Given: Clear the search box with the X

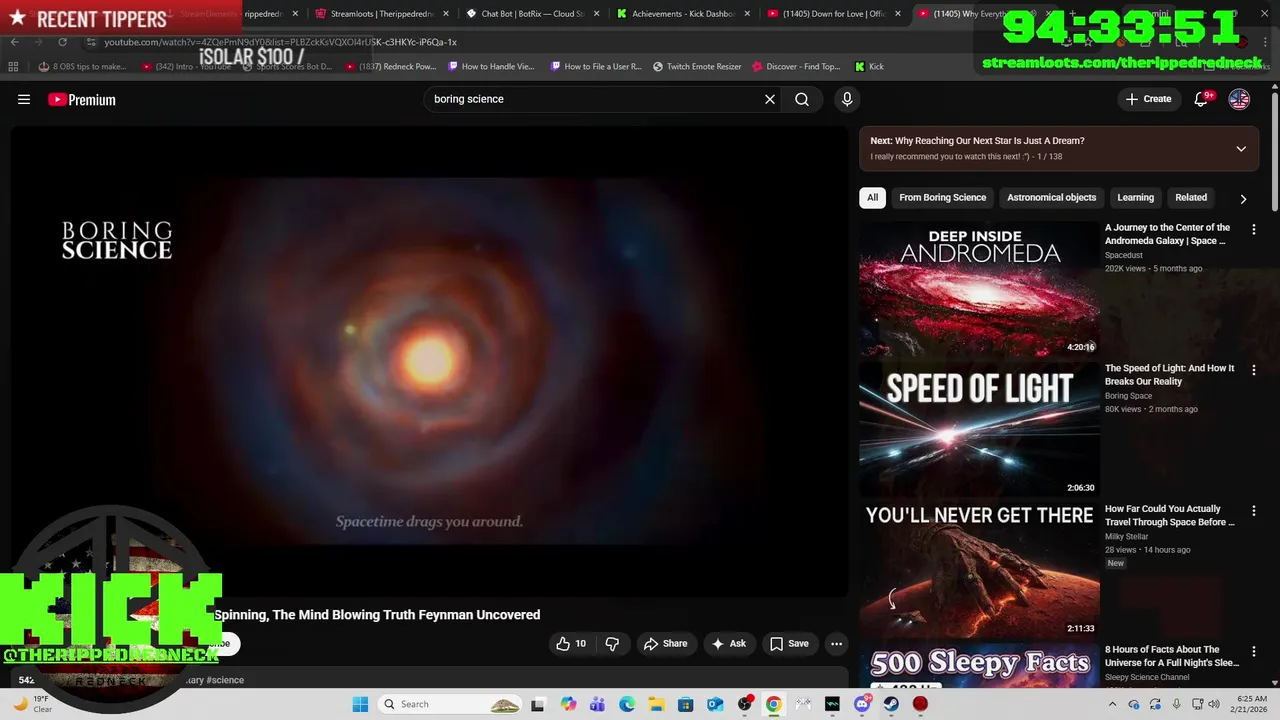Looking at the screenshot, I should pos(770,99).
